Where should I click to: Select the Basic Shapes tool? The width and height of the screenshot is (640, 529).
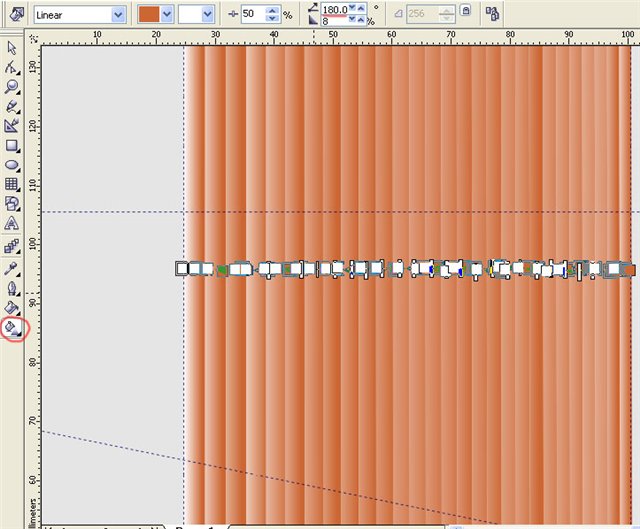(12, 203)
